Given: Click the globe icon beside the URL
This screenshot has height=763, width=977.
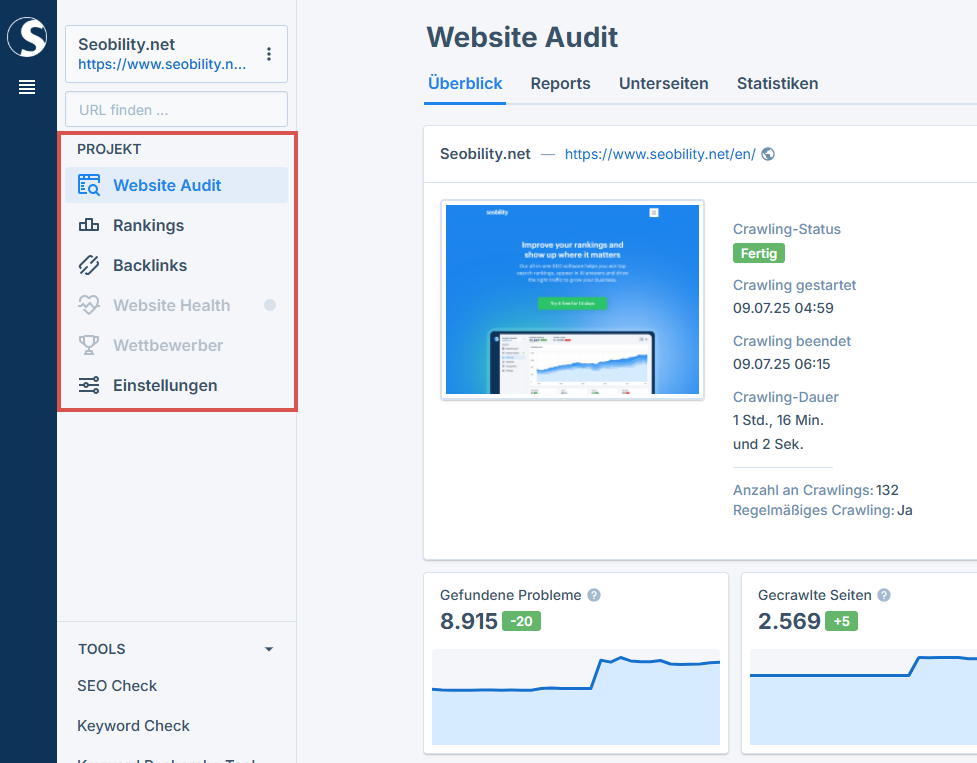Looking at the screenshot, I should pyautogui.click(x=768, y=154).
